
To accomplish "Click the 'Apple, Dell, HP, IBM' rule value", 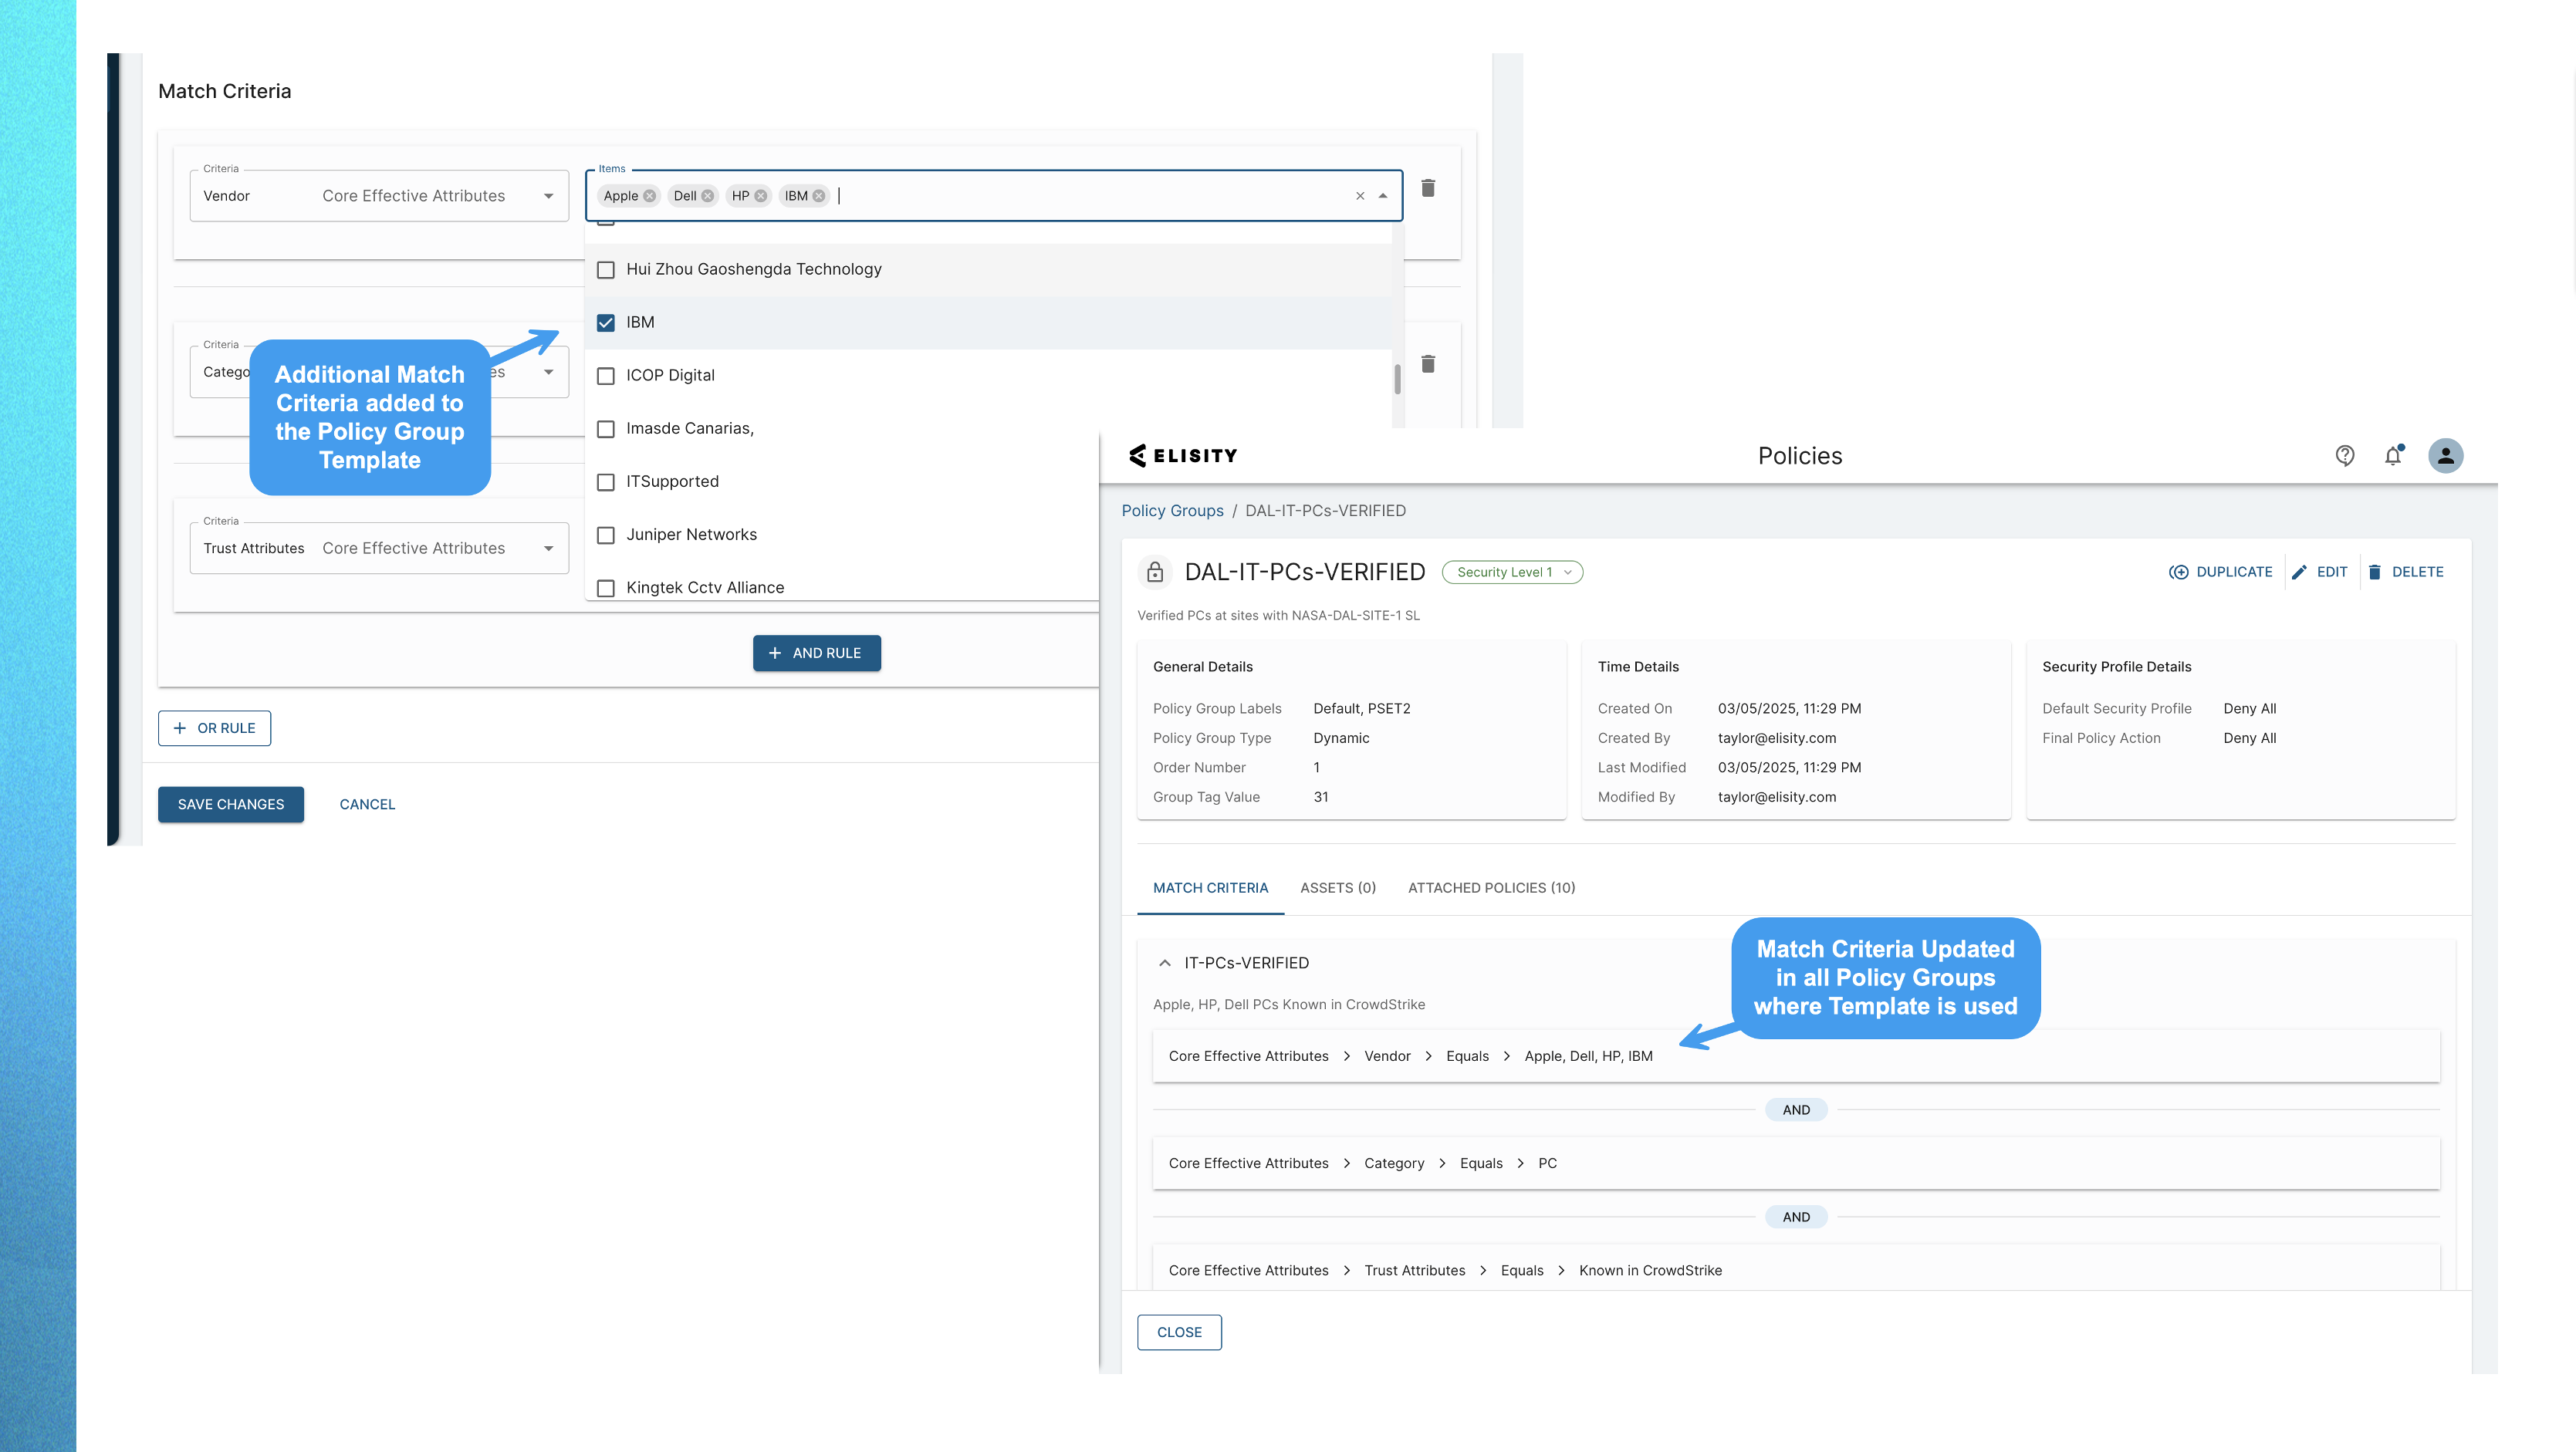I will (x=1588, y=1056).
